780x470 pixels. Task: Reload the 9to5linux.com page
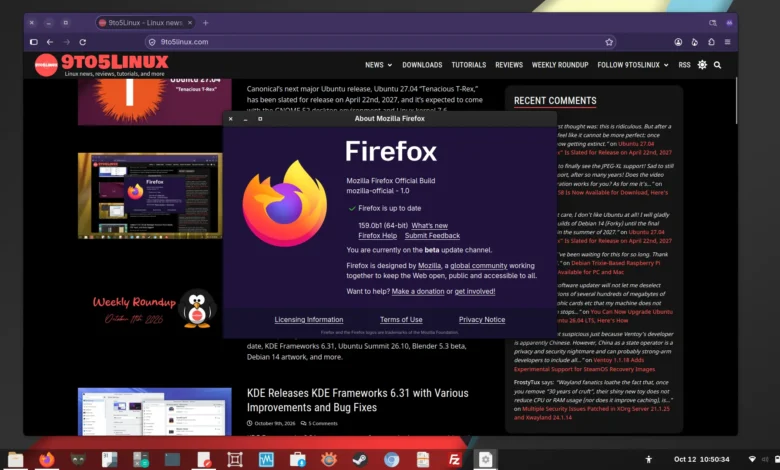tap(83, 42)
